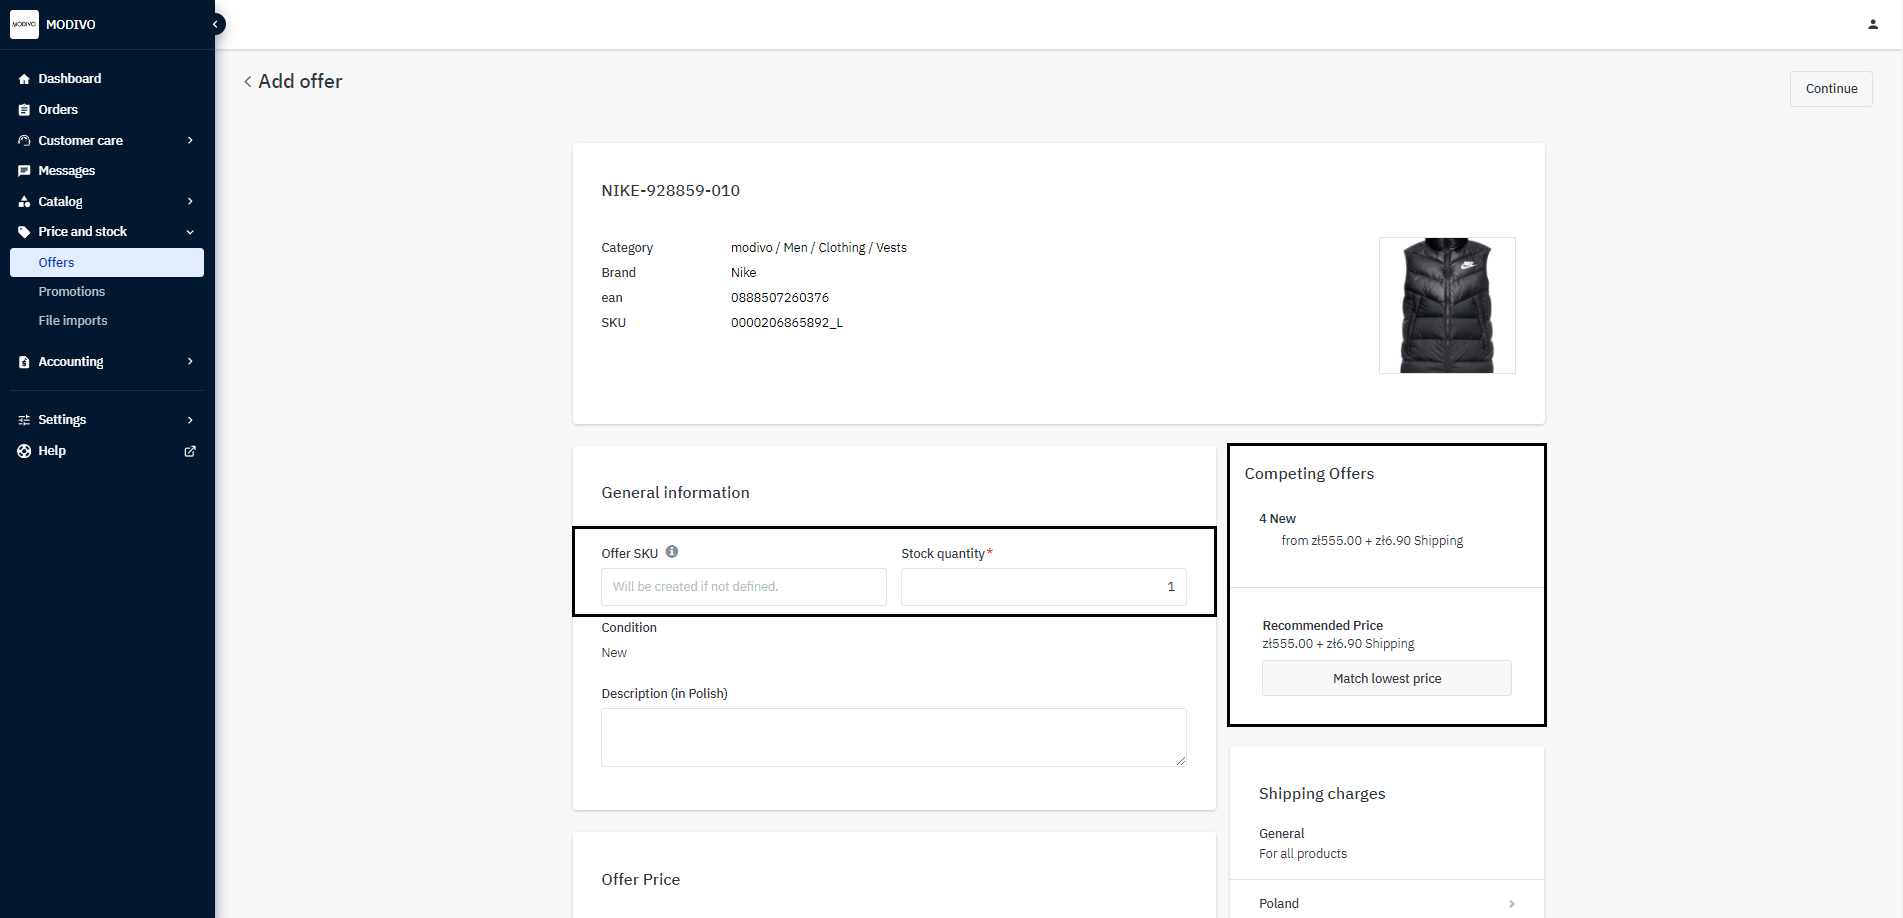Image resolution: width=1903 pixels, height=918 pixels.
Task: Click the ean value 0888507260376
Action: (780, 298)
